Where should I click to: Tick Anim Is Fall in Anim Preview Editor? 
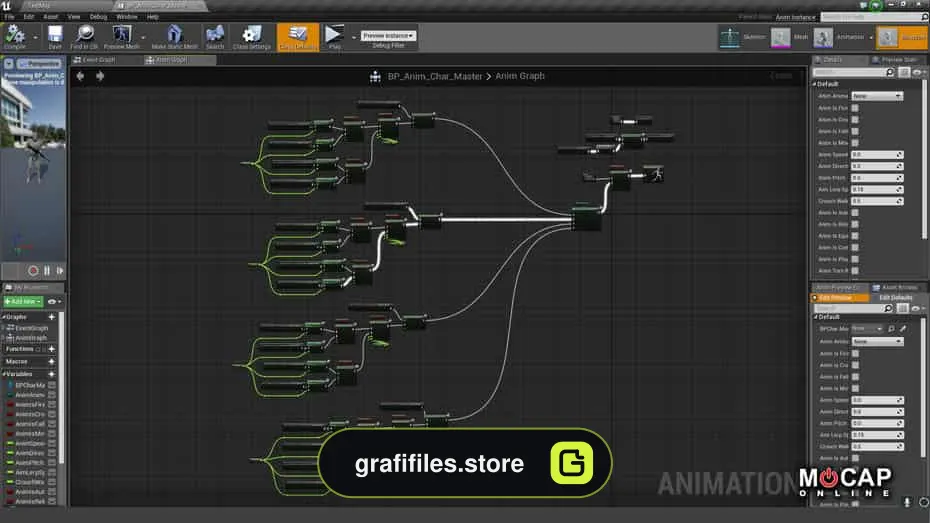coord(855,377)
